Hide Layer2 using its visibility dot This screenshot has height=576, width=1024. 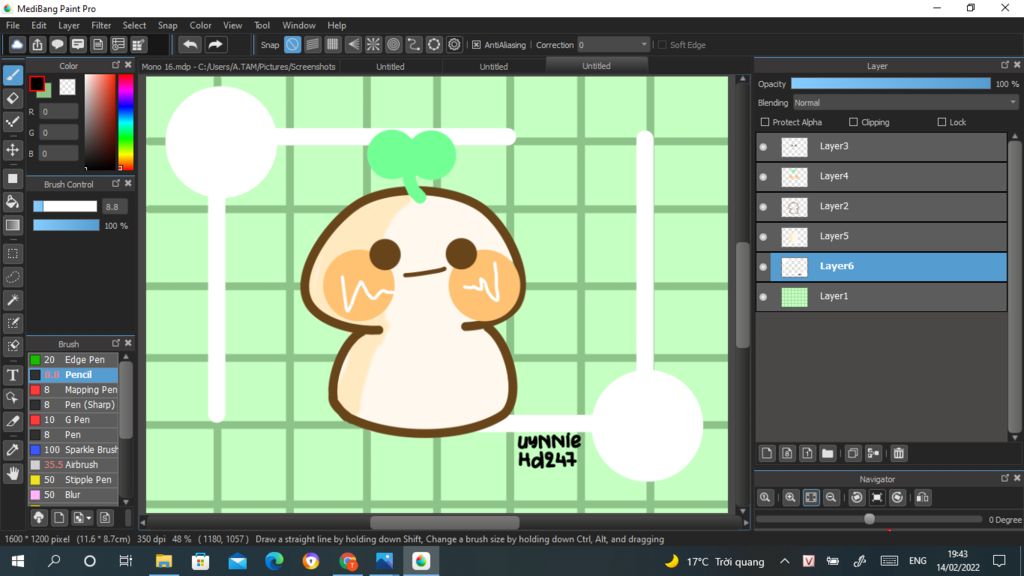click(x=763, y=207)
